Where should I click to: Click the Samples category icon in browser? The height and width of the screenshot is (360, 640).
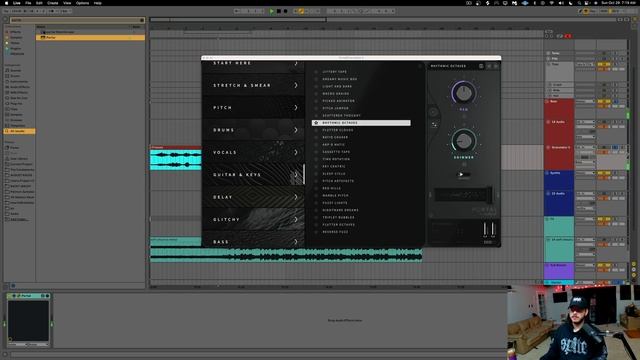[7, 115]
